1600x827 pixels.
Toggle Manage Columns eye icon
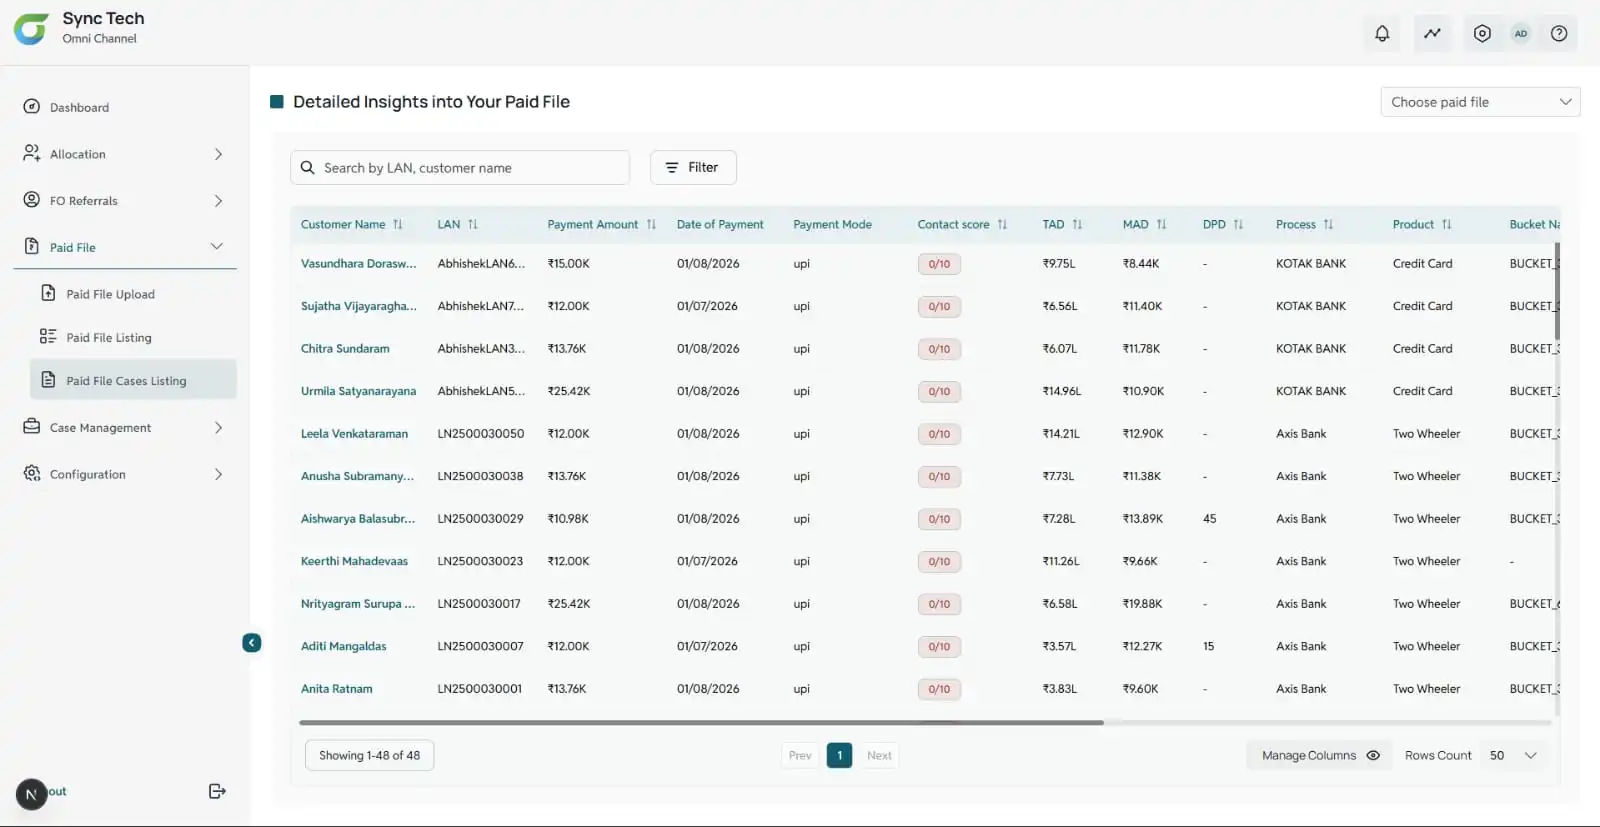click(x=1373, y=756)
